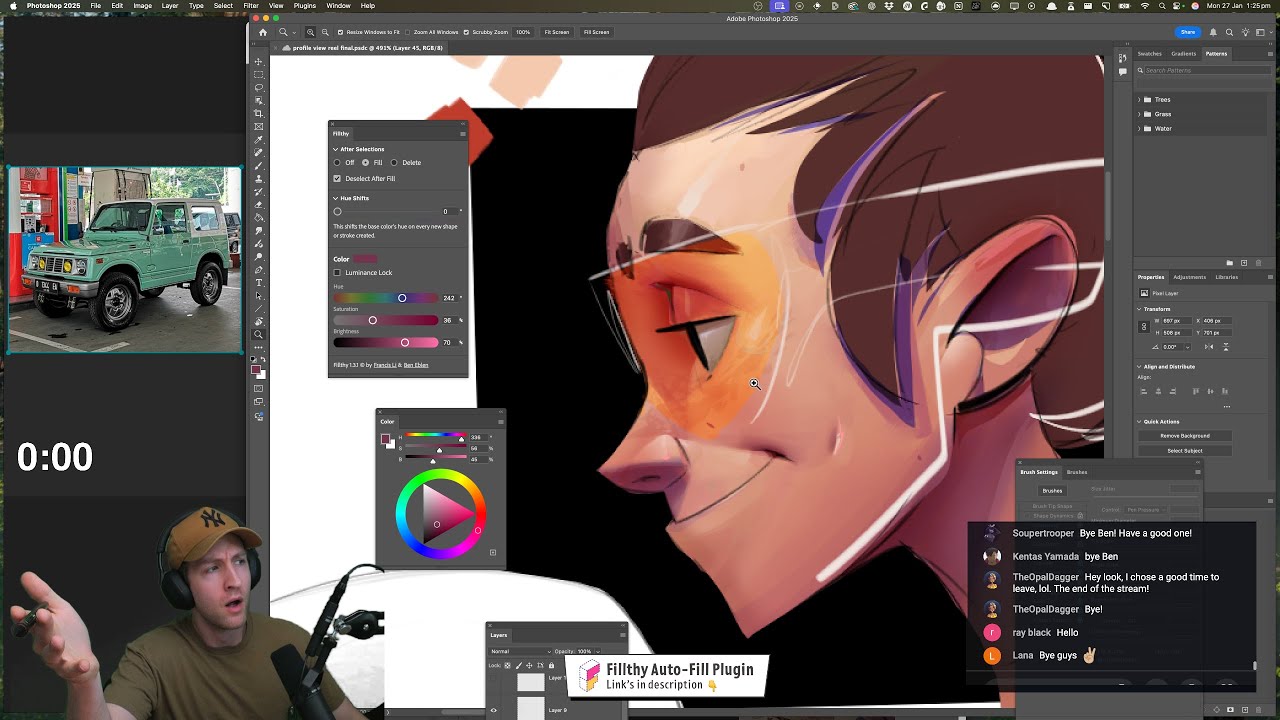
Task: Uncheck Deselect After Fill checkbox
Action: click(x=337, y=178)
